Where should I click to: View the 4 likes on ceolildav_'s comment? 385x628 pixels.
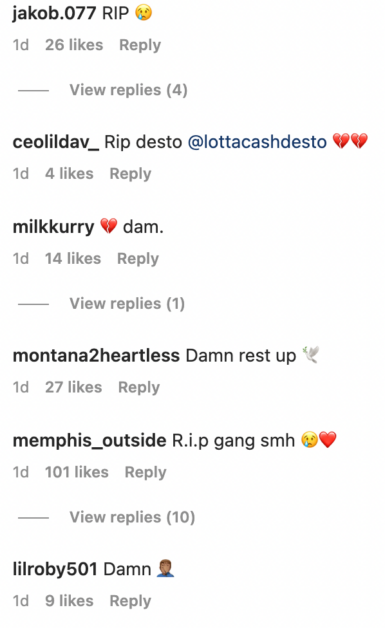(x=69, y=173)
